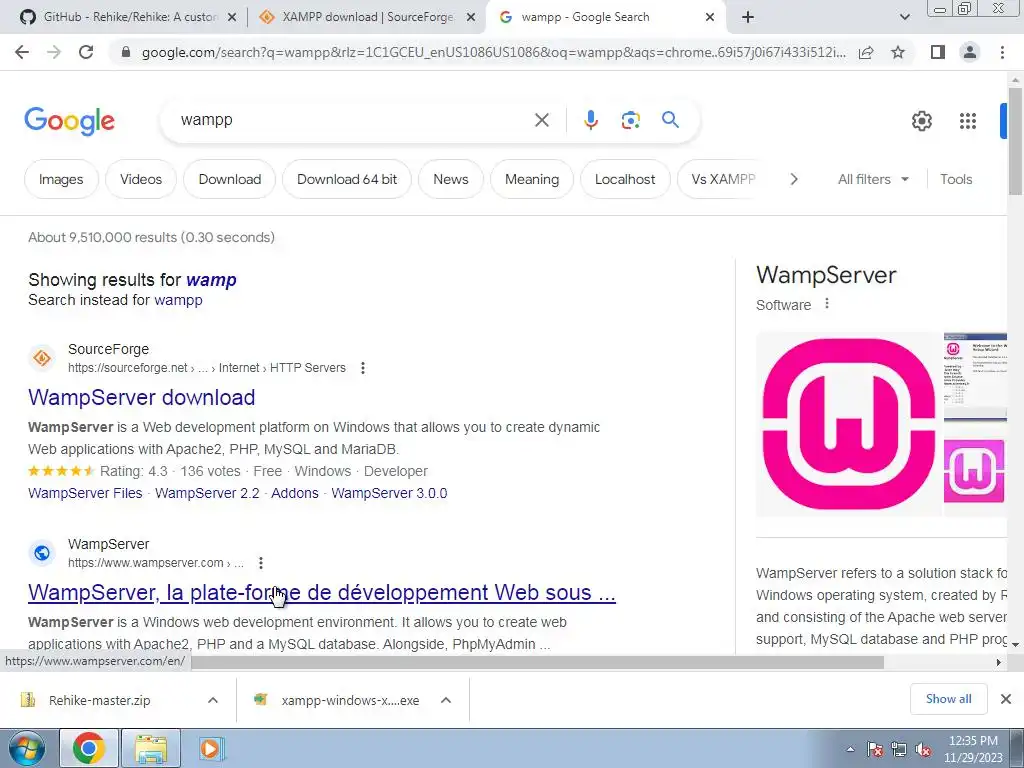Click the page vertical scrollbar

click(x=1015, y=141)
